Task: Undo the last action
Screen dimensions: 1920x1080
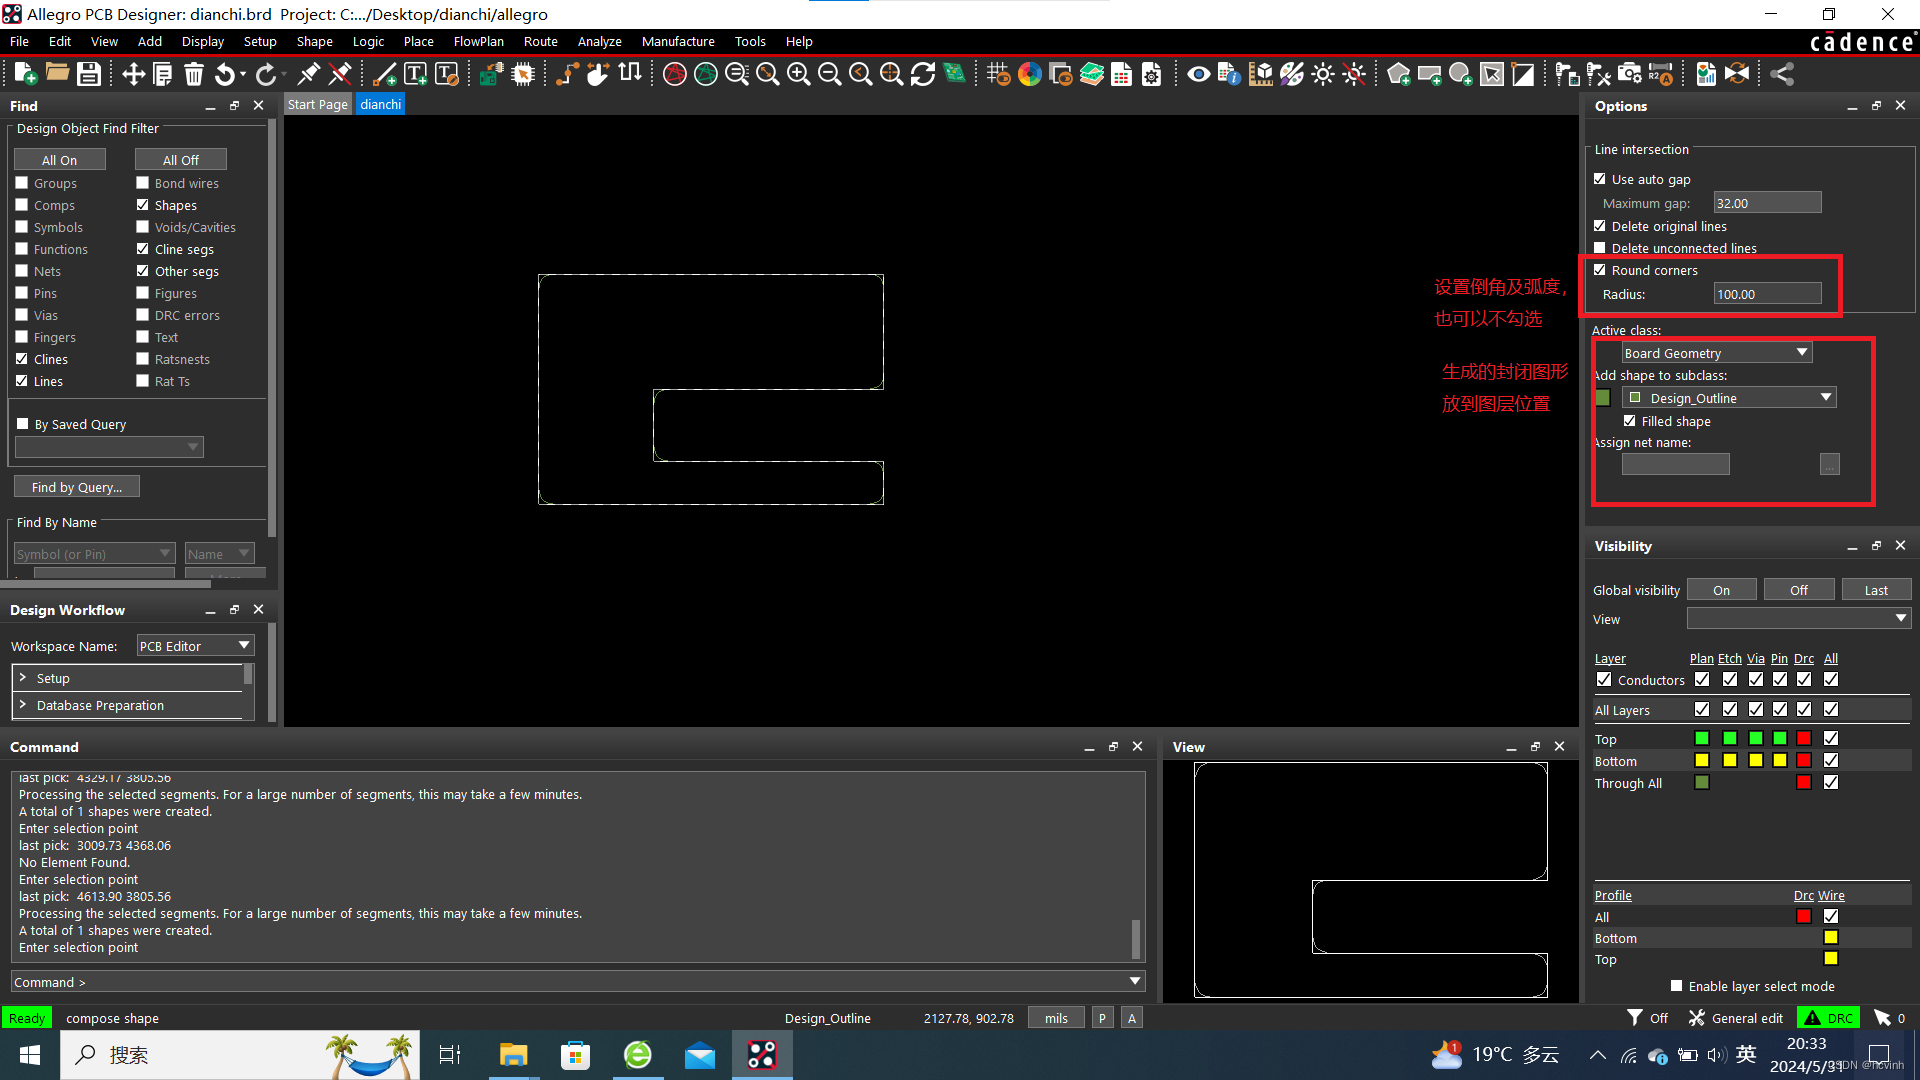Action: [x=226, y=74]
